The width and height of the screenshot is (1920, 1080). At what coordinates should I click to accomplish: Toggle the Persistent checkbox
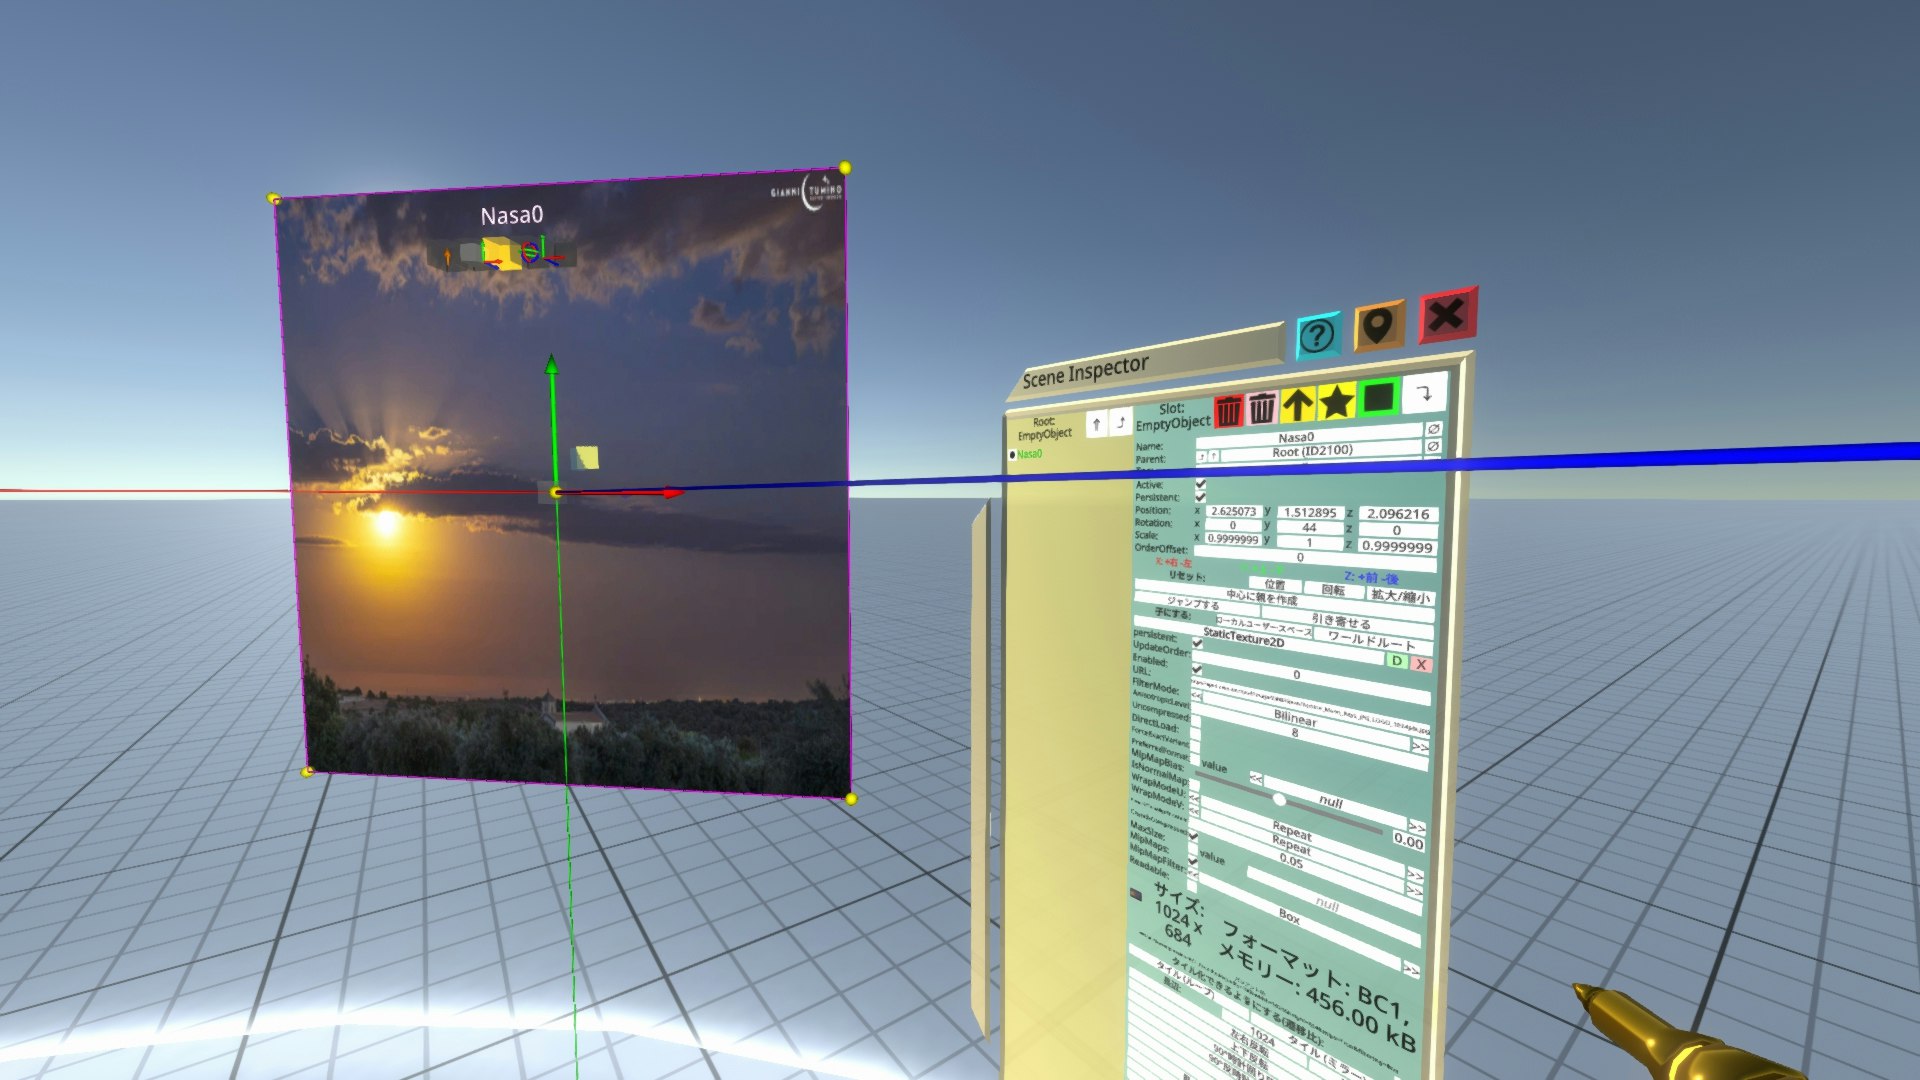click(x=1201, y=497)
